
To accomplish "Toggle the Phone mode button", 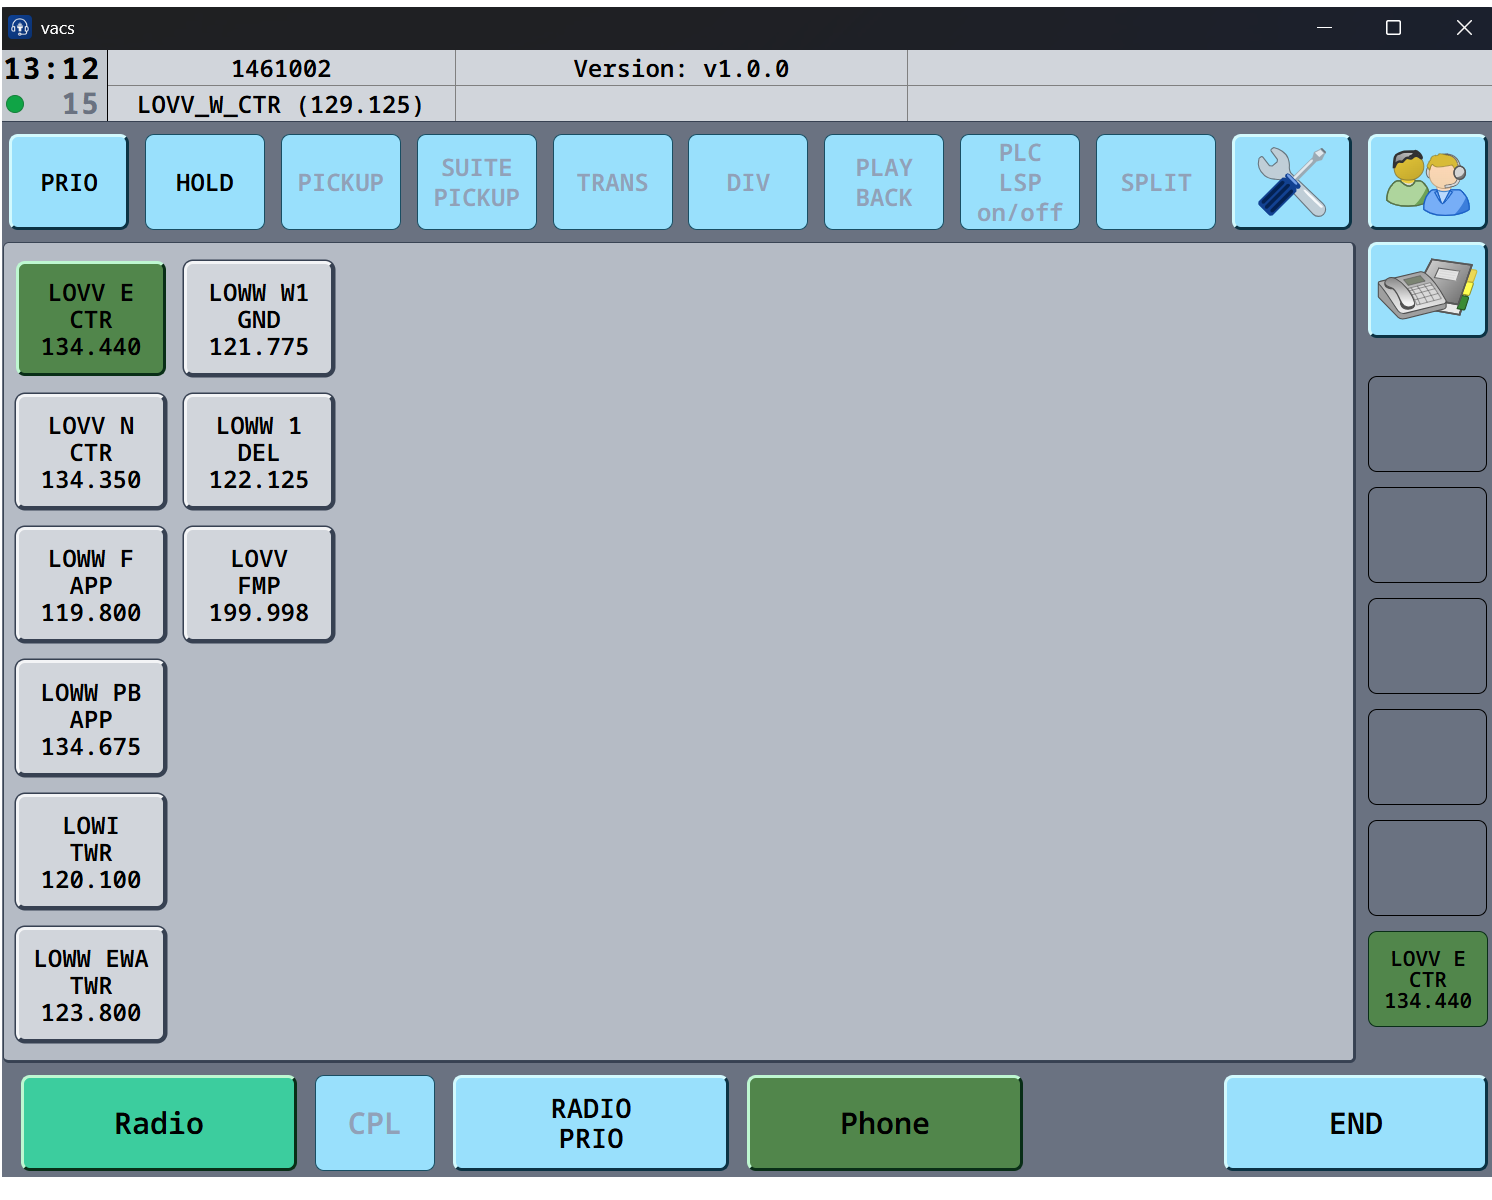I will click(884, 1123).
